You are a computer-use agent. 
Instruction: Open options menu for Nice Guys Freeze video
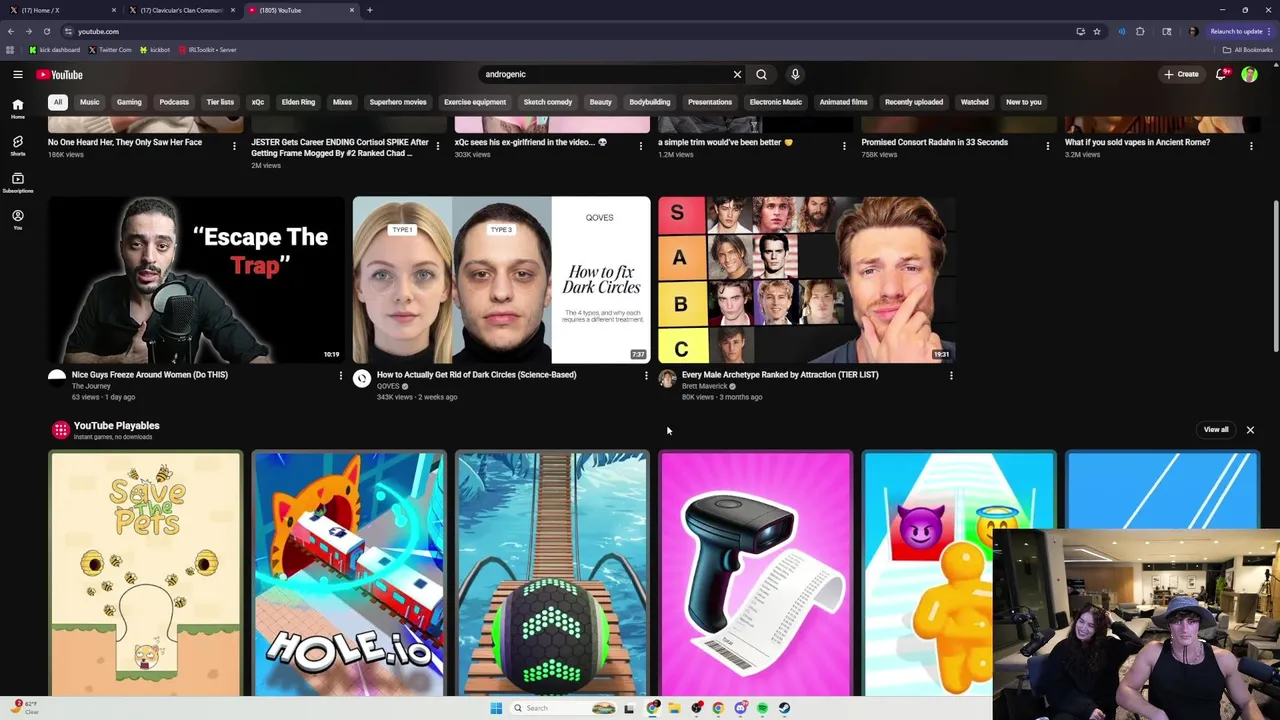point(340,376)
